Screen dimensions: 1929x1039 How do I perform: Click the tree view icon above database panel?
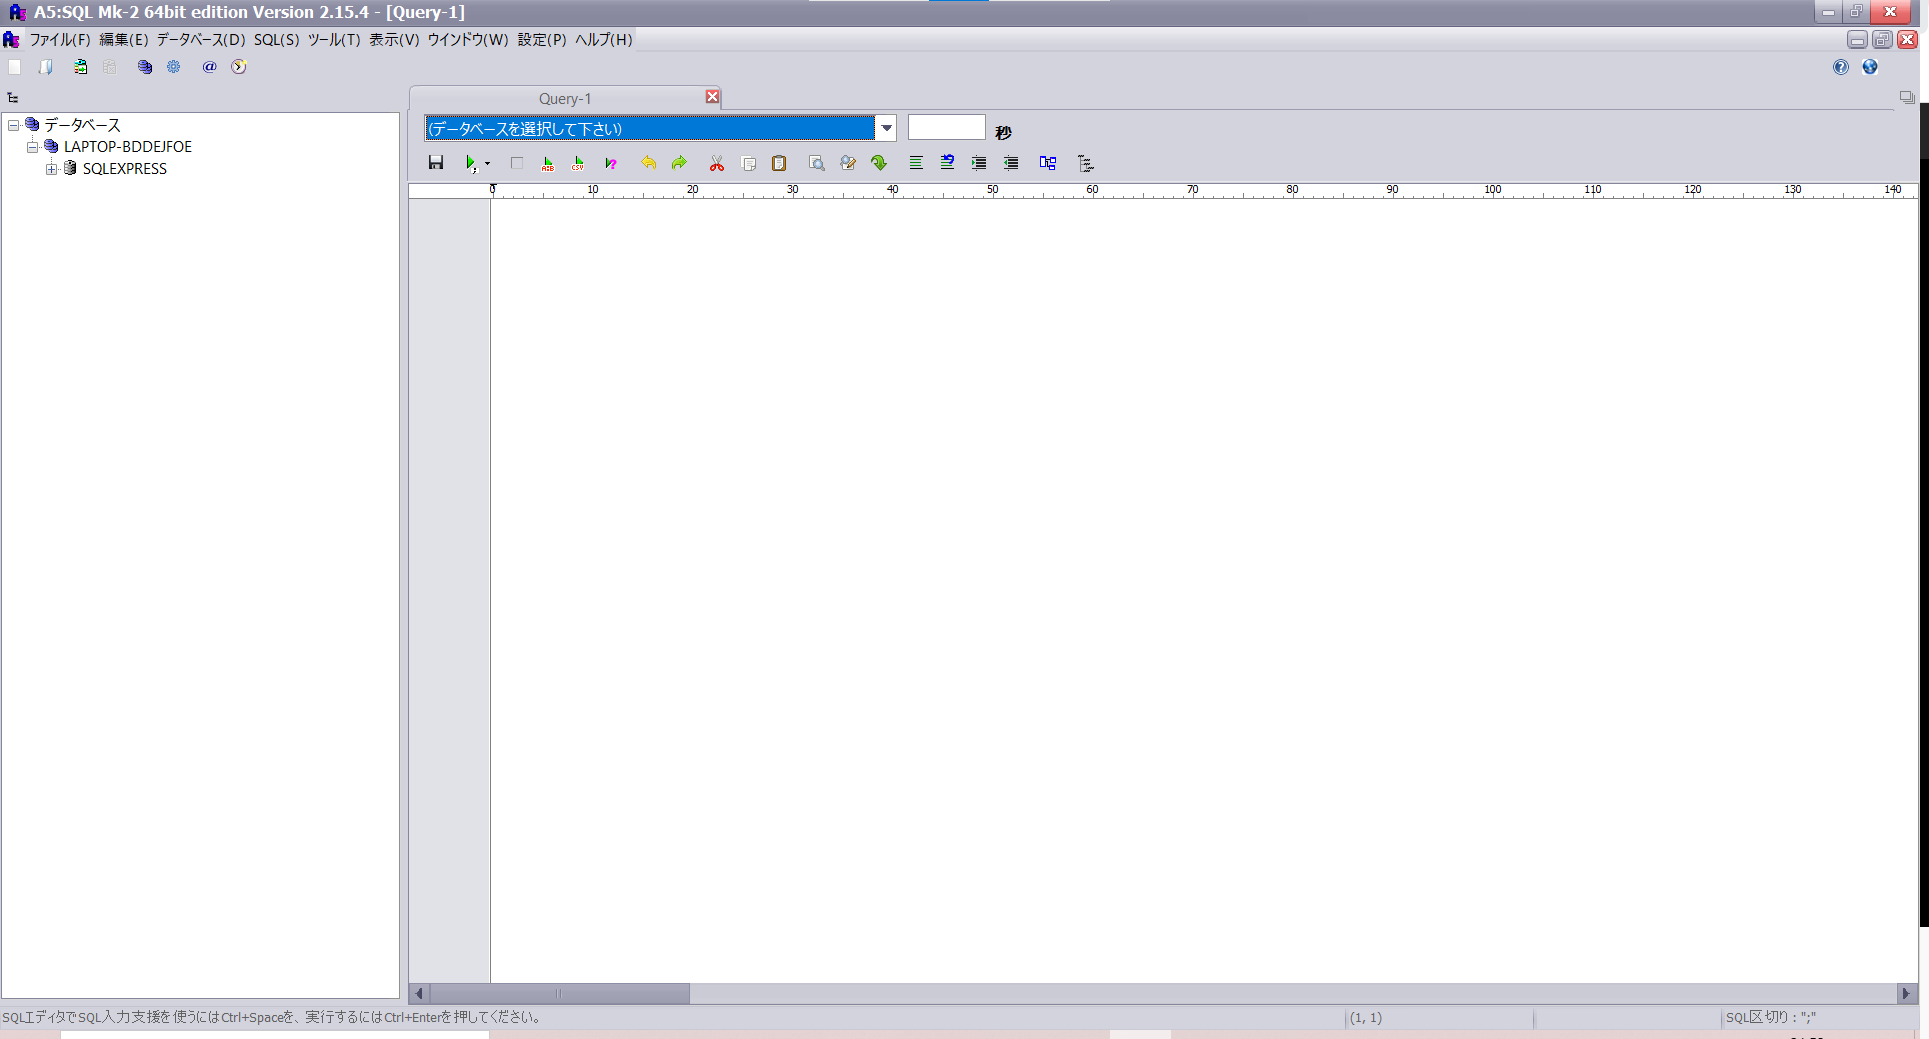coord(13,98)
